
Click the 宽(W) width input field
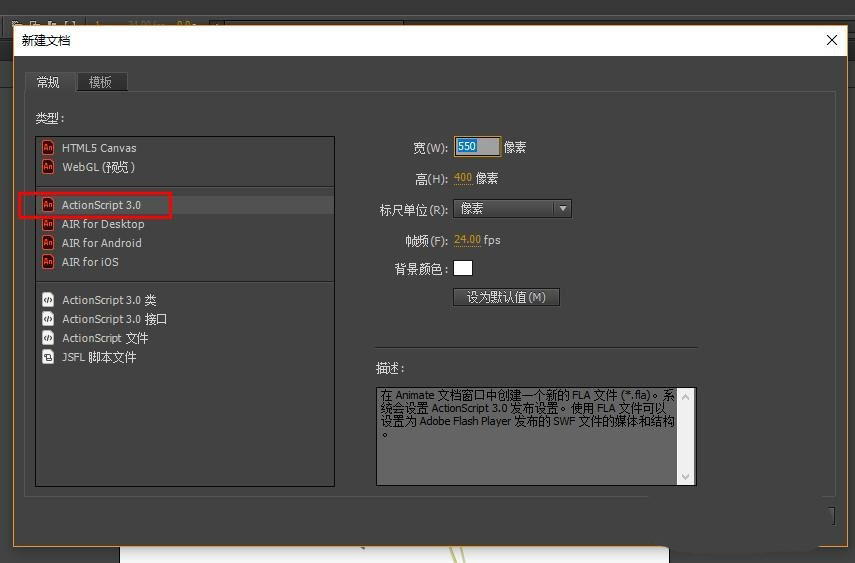[477, 146]
